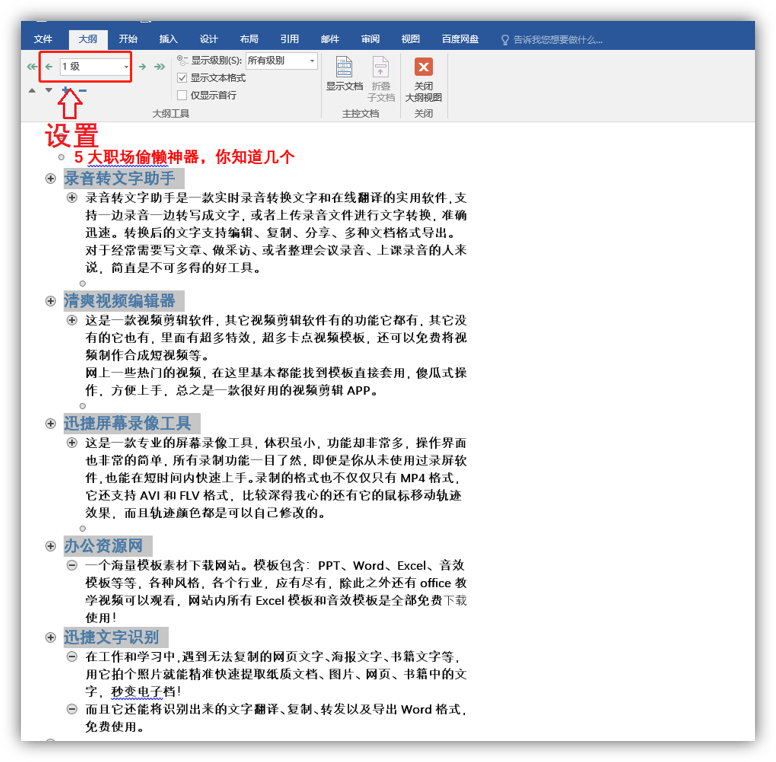This screenshot has width=776, height=762.
Task: Select the heading 迅捷屏幕录像工具
Action: pos(127,423)
